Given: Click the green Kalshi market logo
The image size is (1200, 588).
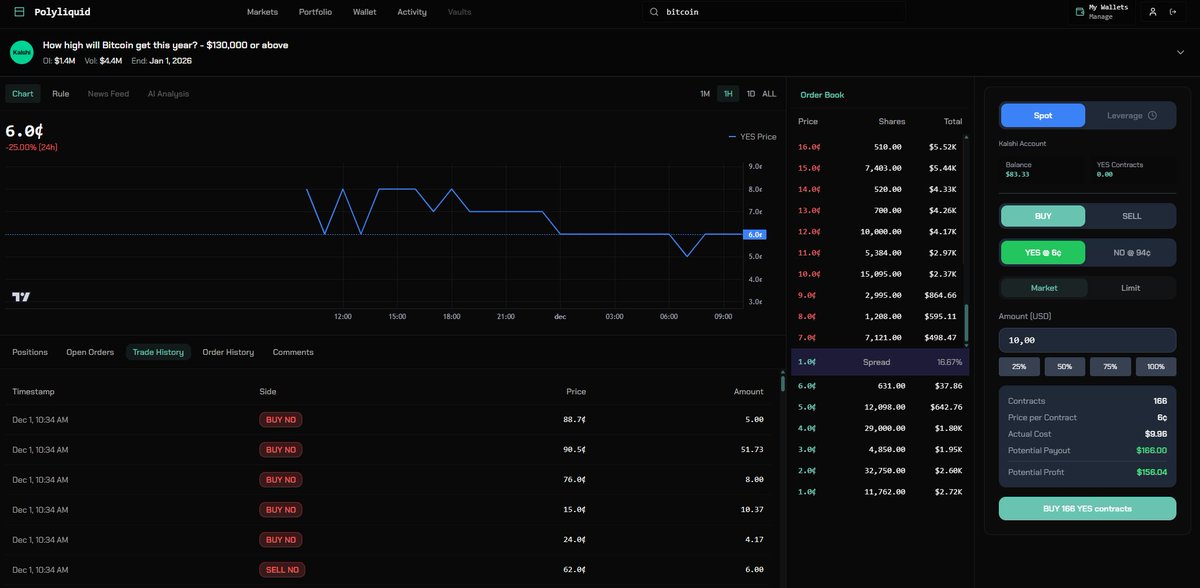Looking at the screenshot, I should 22,52.
